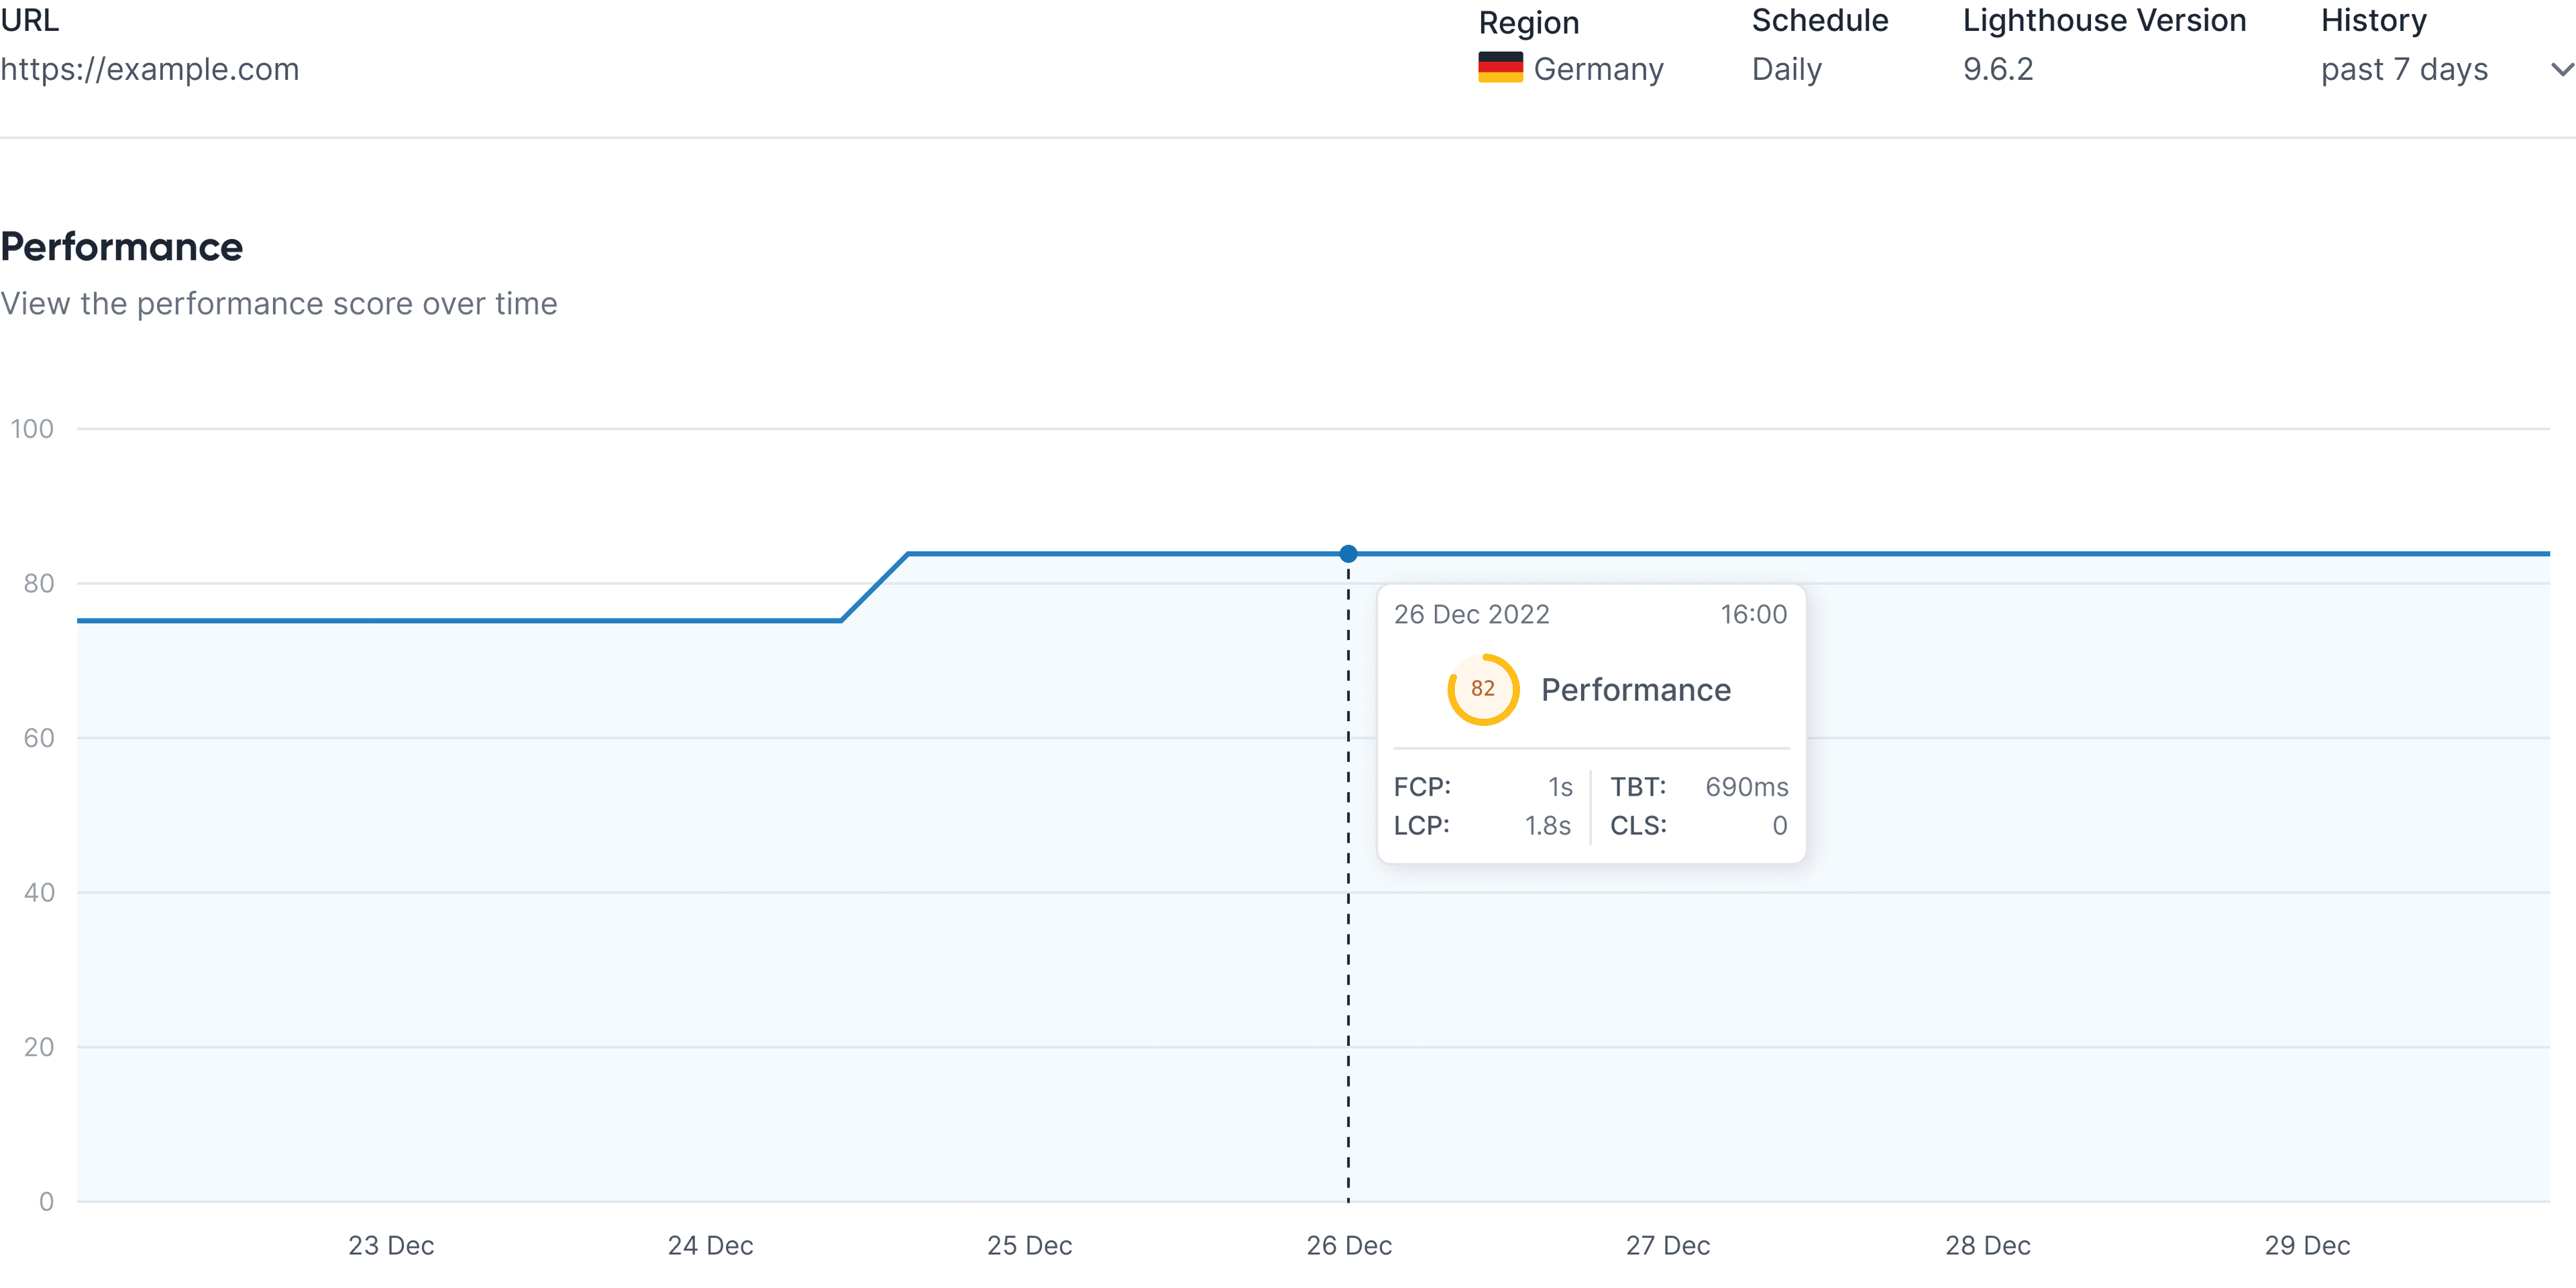Click the orange Performance score gauge

(x=1483, y=689)
